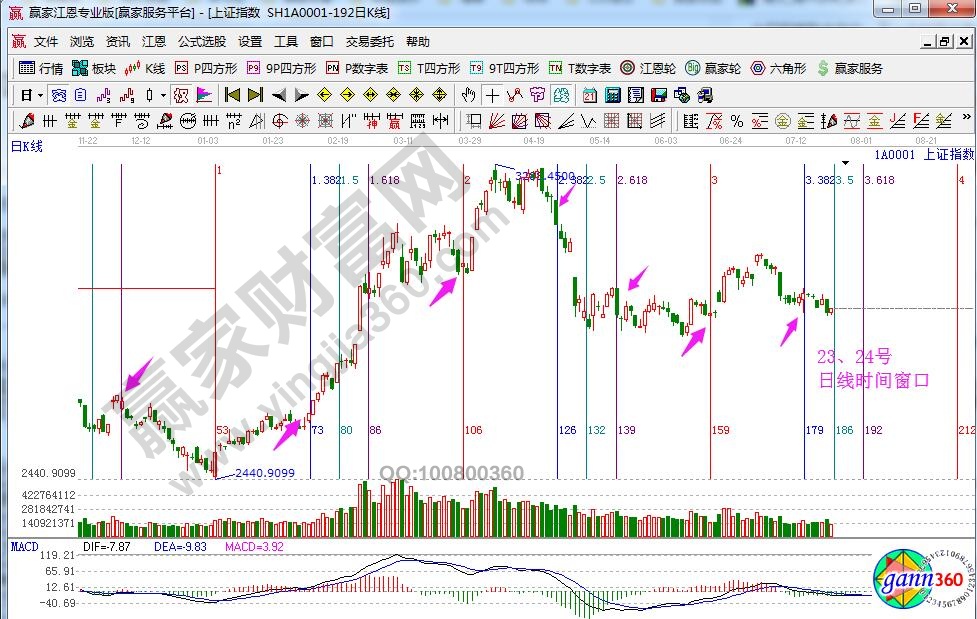977x619 pixels.
Task: Toggle the crosshair cursor tool
Action: click(x=492, y=95)
